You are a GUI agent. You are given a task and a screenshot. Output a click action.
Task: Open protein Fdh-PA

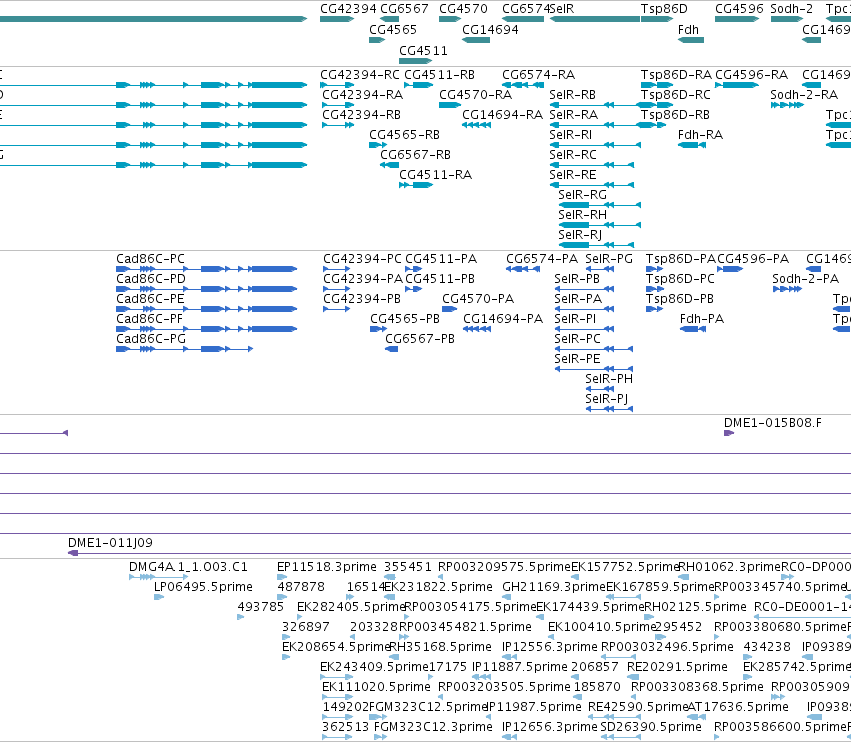(x=702, y=319)
